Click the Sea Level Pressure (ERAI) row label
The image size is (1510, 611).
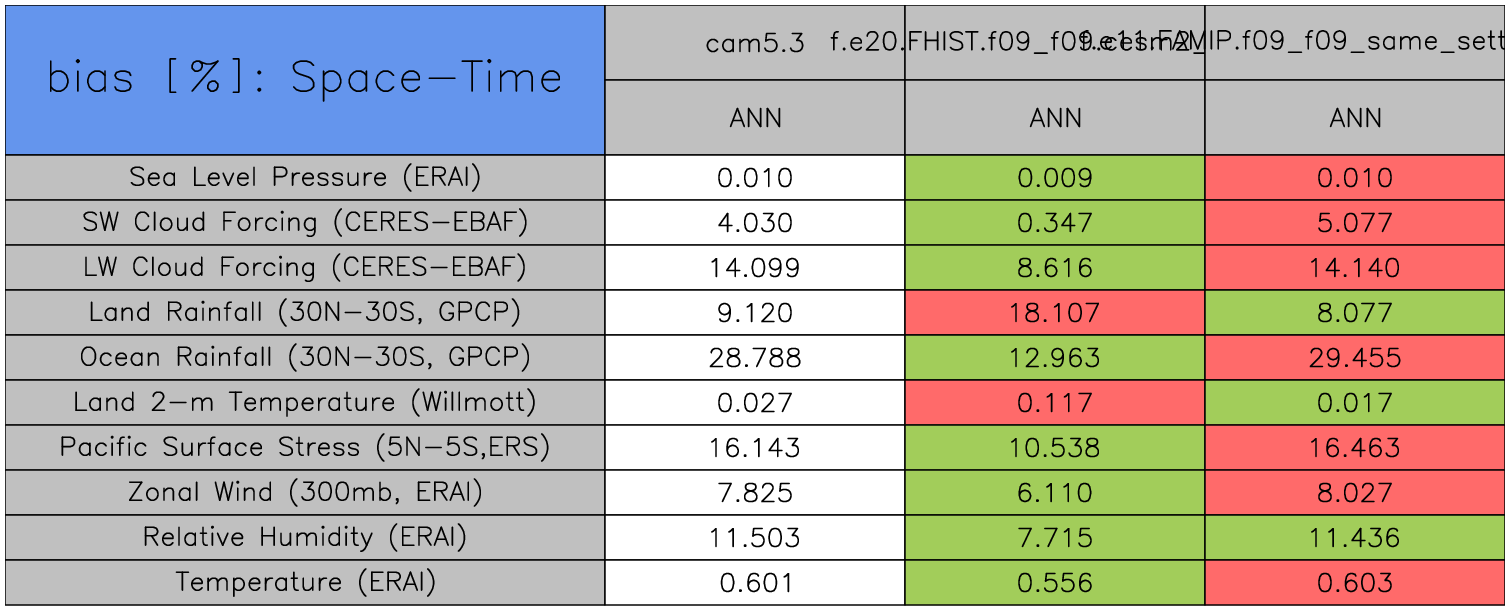click(305, 177)
